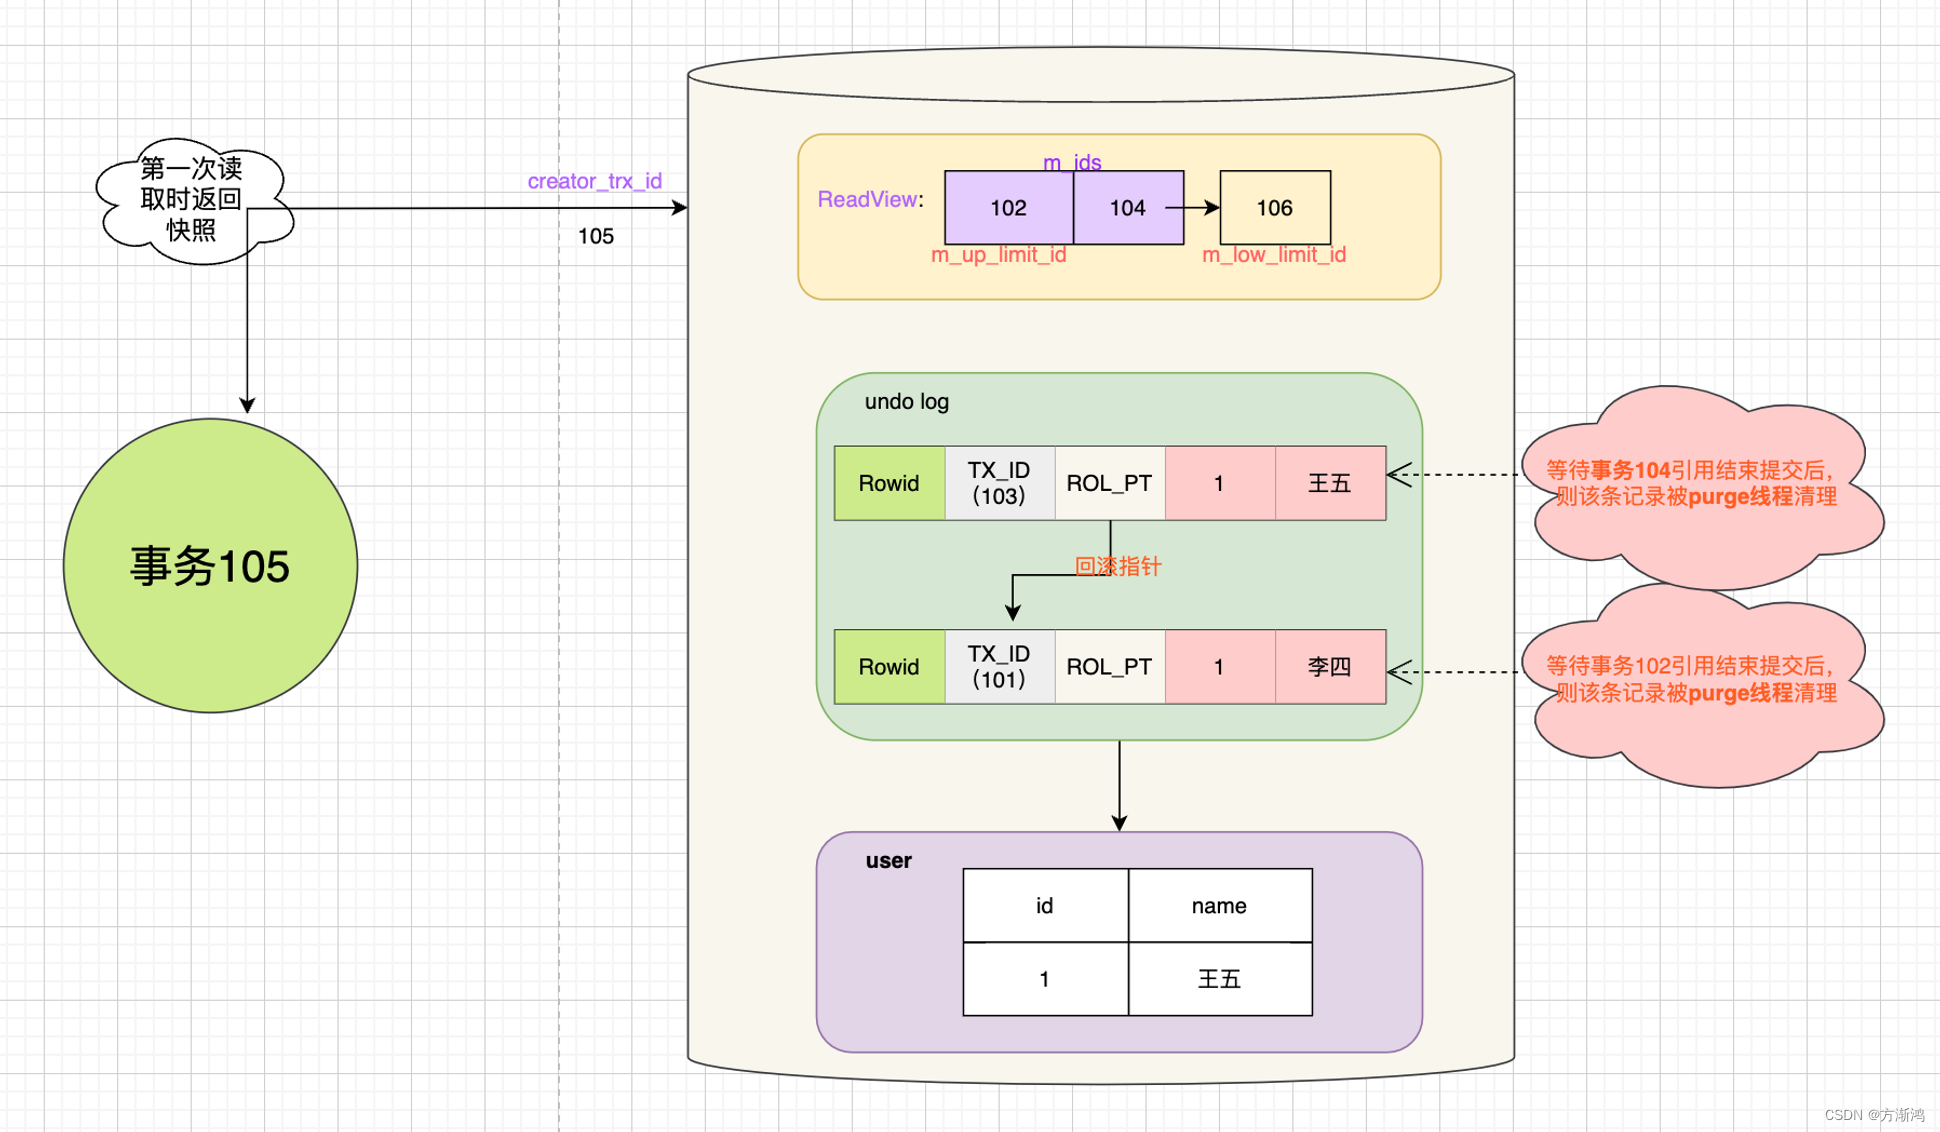Image resolution: width=1940 pixels, height=1132 pixels.
Task: Select the 李四 cell in undo log
Action: (x=1330, y=667)
